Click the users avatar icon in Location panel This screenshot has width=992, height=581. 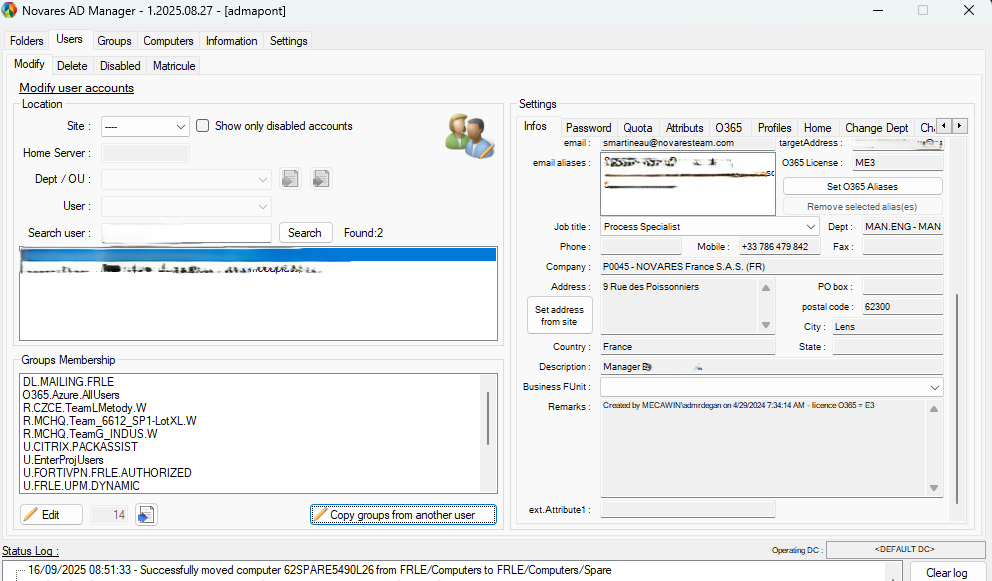(470, 136)
